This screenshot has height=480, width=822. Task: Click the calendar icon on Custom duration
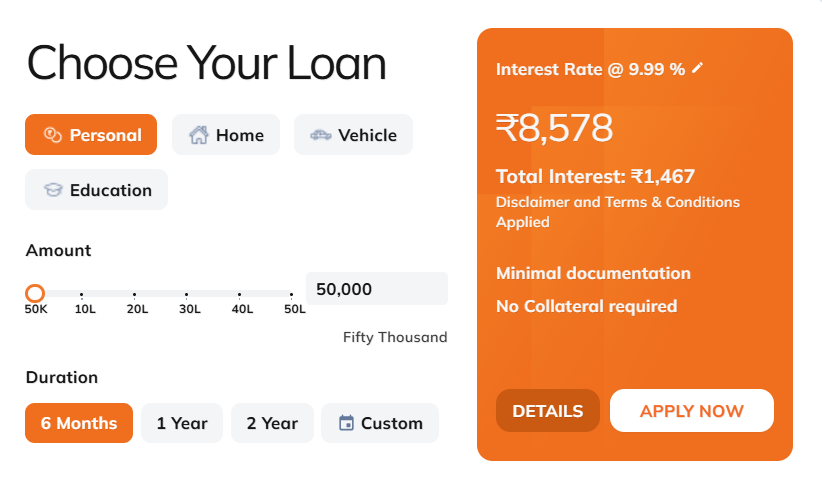346,423
